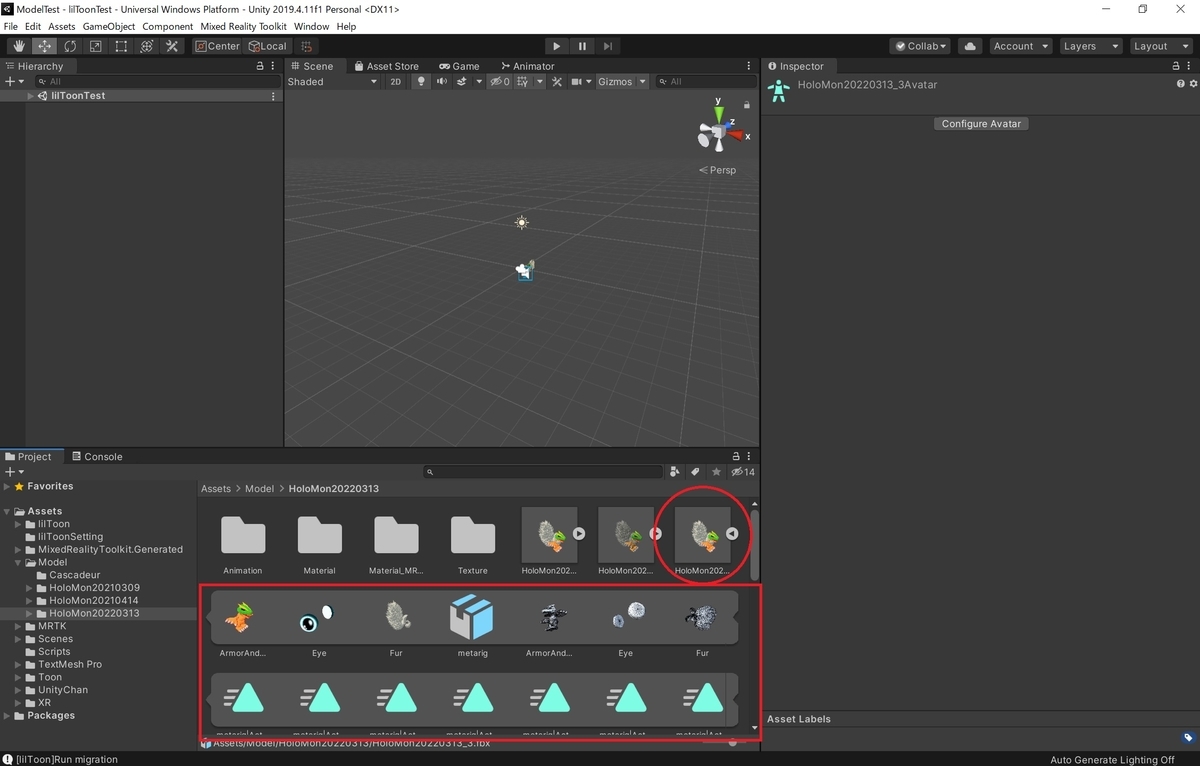Viewport: 1200px width, 766px height.
Task: Toggle the Inspector panel lock
Action: click(1176, 66)
